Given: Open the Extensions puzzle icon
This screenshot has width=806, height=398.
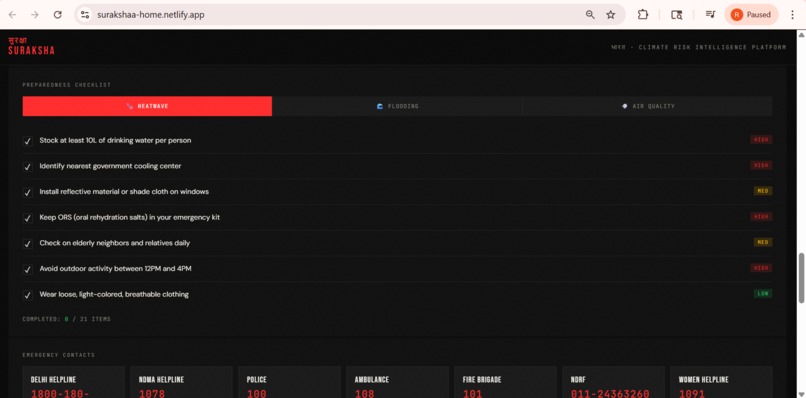Looking at the screenshot, I should pos(643,15).
